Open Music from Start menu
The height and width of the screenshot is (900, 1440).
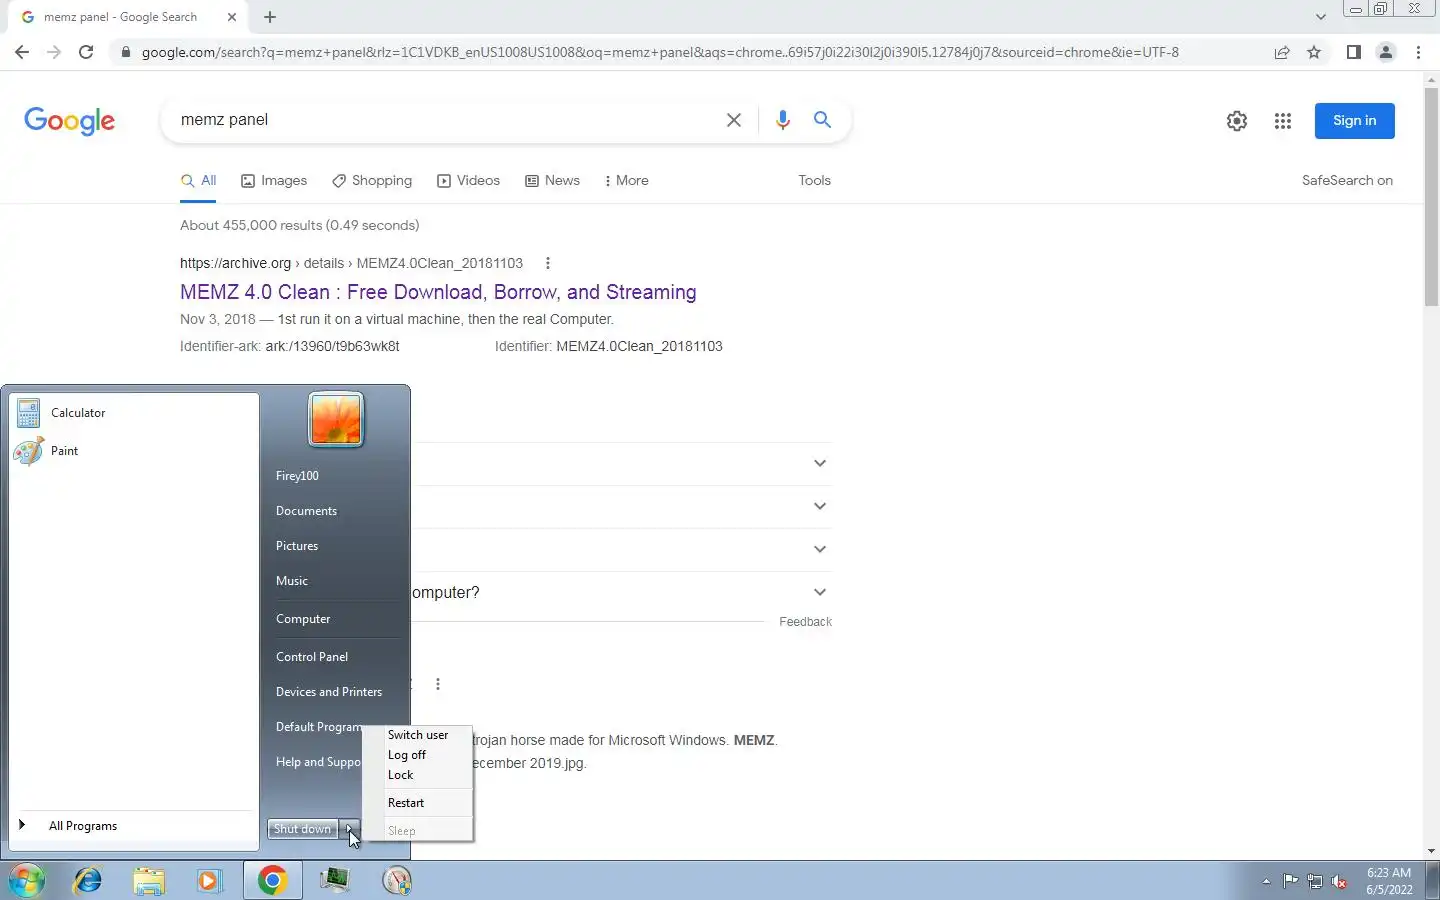click(292, 581)
